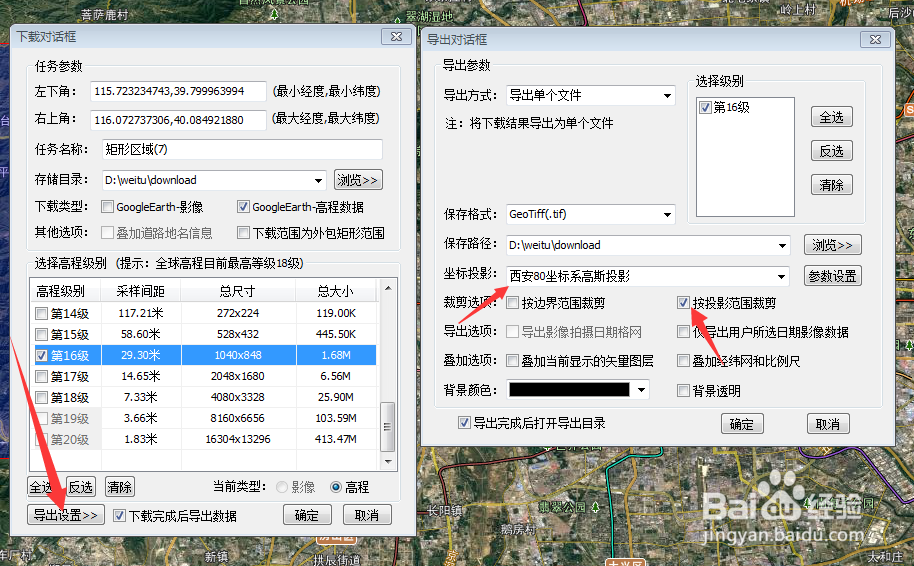Uncheck 第16级 in export level list
914x566 pixels.
click(705, 107)
